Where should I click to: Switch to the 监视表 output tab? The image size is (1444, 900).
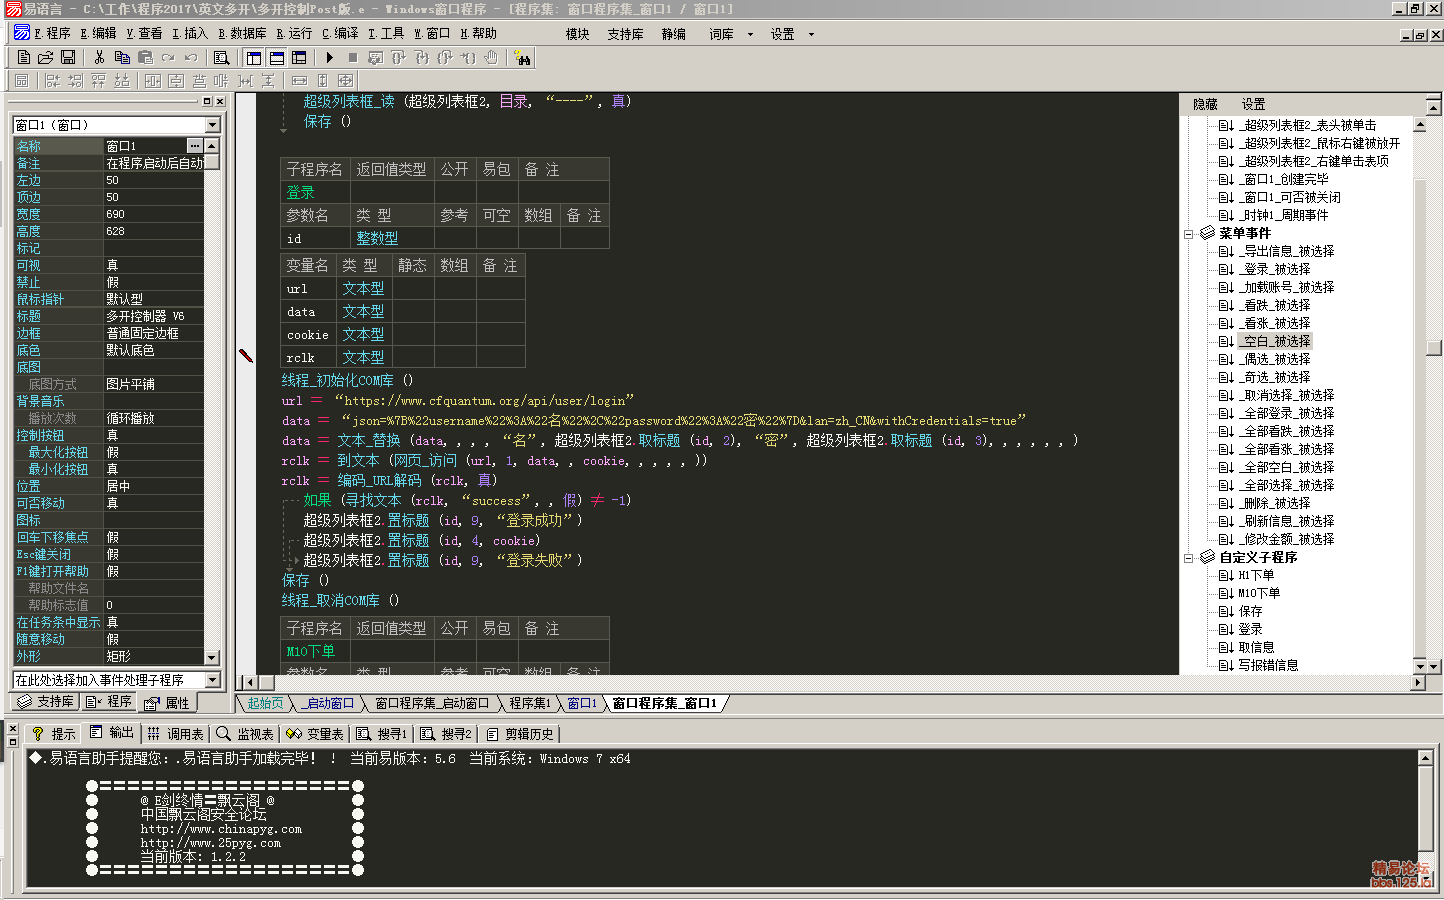pyautogui.click(x=245, y=734)
